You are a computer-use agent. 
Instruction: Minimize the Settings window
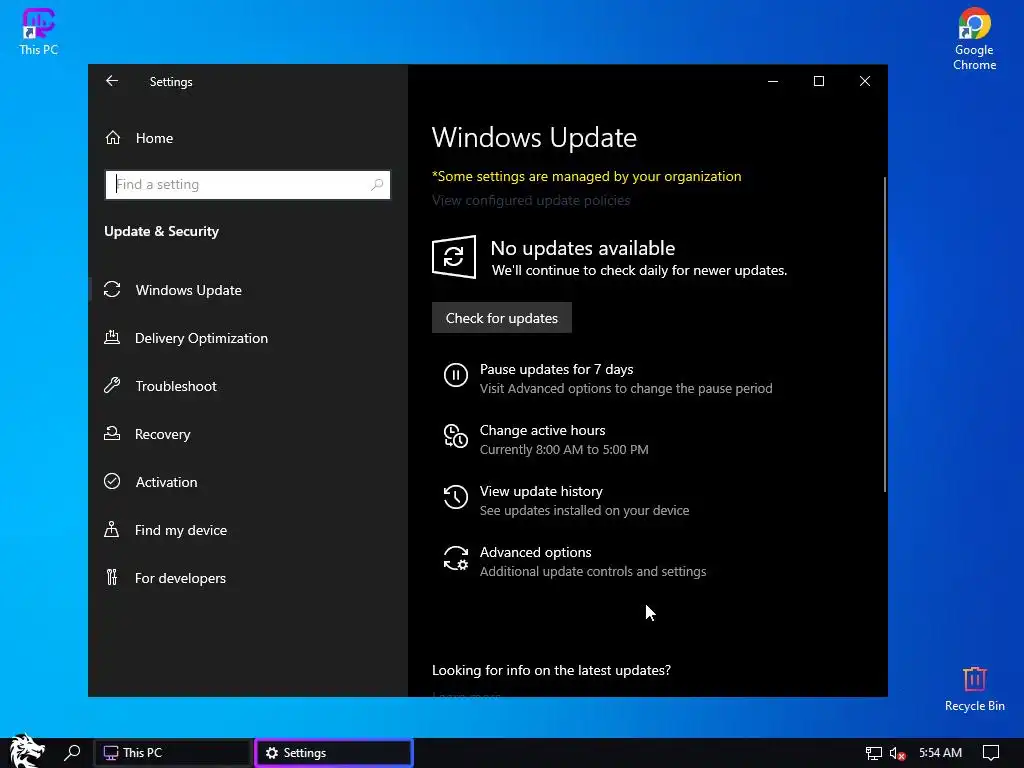click(773, 81)
